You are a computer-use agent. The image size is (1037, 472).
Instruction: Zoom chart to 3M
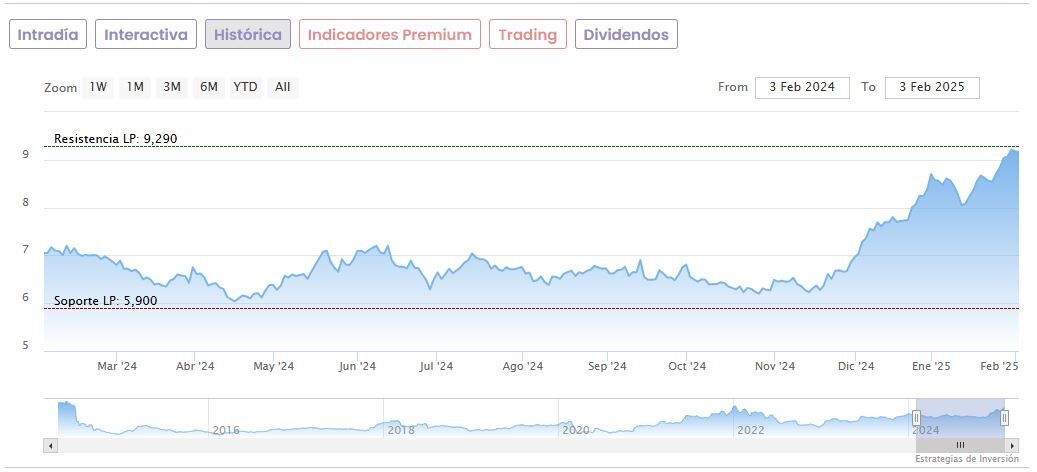pos(172,87)
